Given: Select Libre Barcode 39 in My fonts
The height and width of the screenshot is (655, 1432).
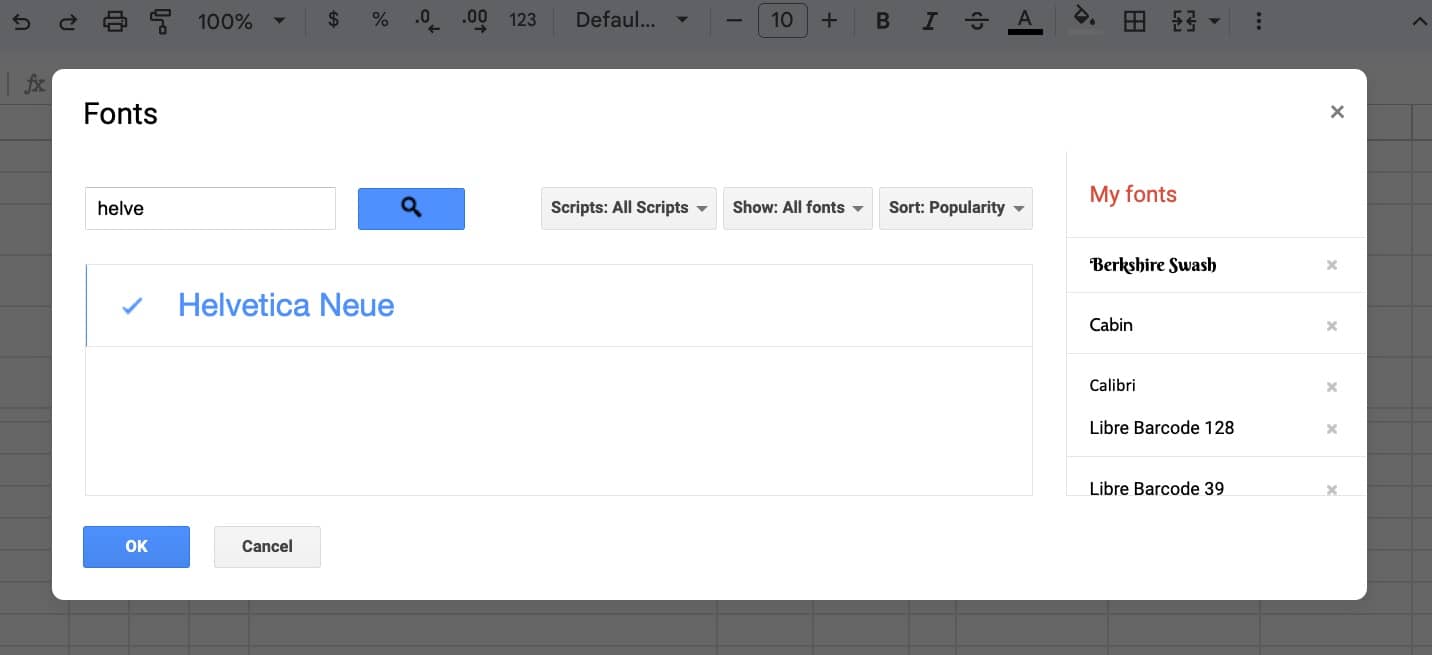Looking at the screenshot, I should 1156,488.
